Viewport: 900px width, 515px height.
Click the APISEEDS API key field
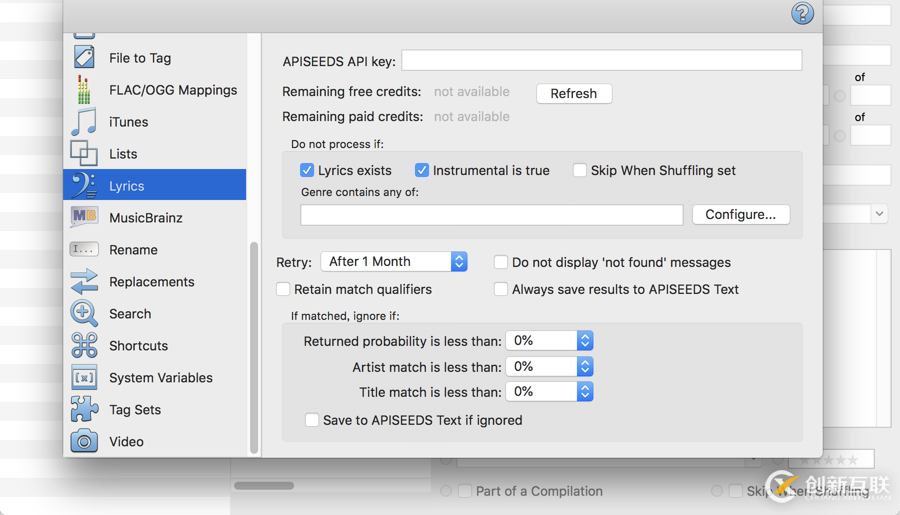[601, 61]
